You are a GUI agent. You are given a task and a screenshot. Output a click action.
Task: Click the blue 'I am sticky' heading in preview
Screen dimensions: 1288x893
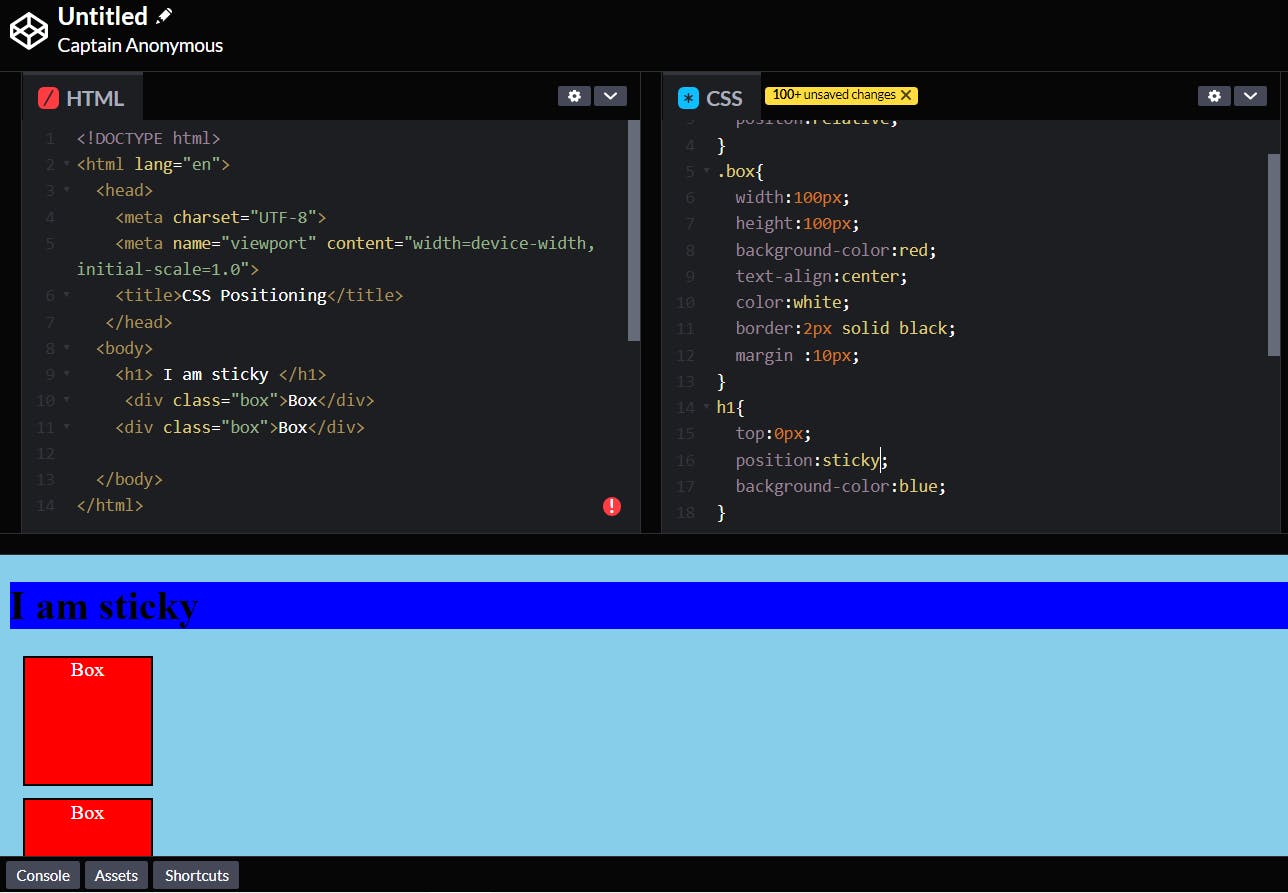648,605
